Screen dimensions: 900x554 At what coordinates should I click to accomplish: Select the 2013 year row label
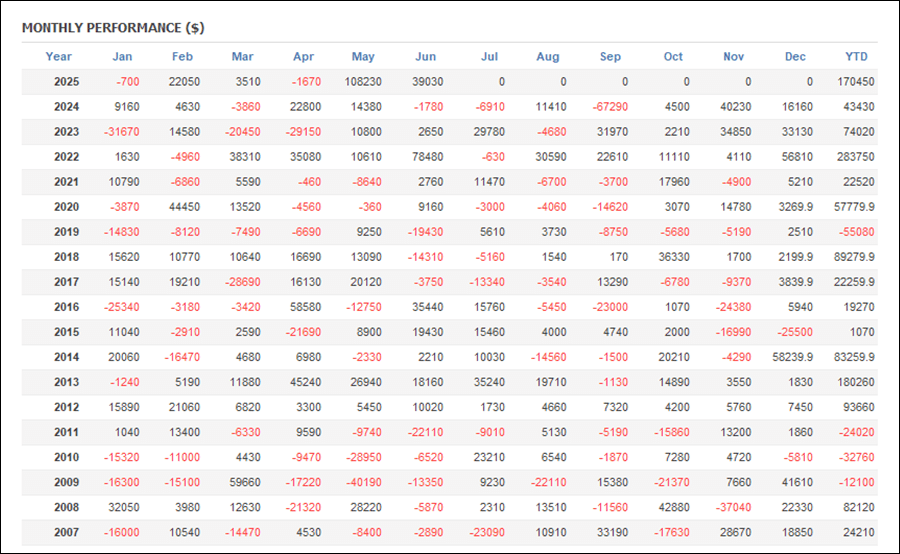pyautogui.click(x=67, y=382)
